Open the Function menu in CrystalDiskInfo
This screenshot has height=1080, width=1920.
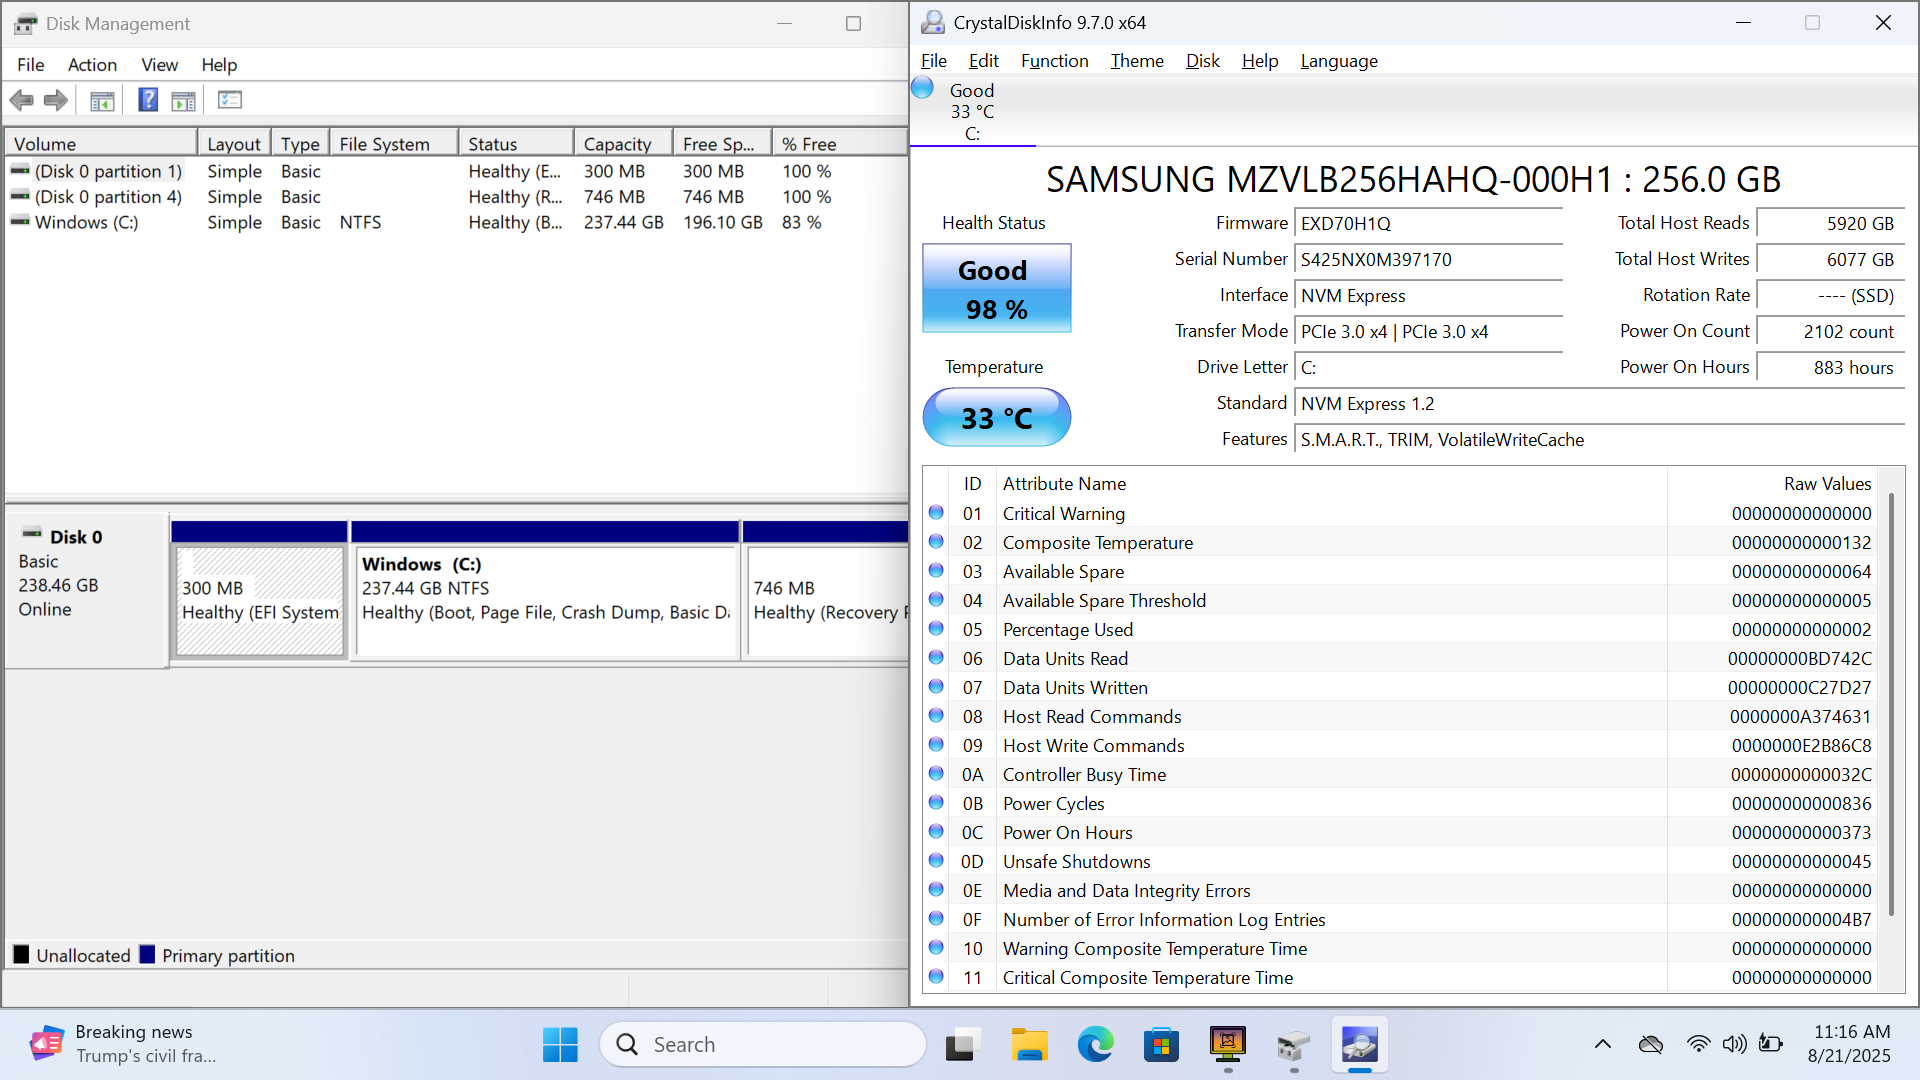pos(1054,61)
